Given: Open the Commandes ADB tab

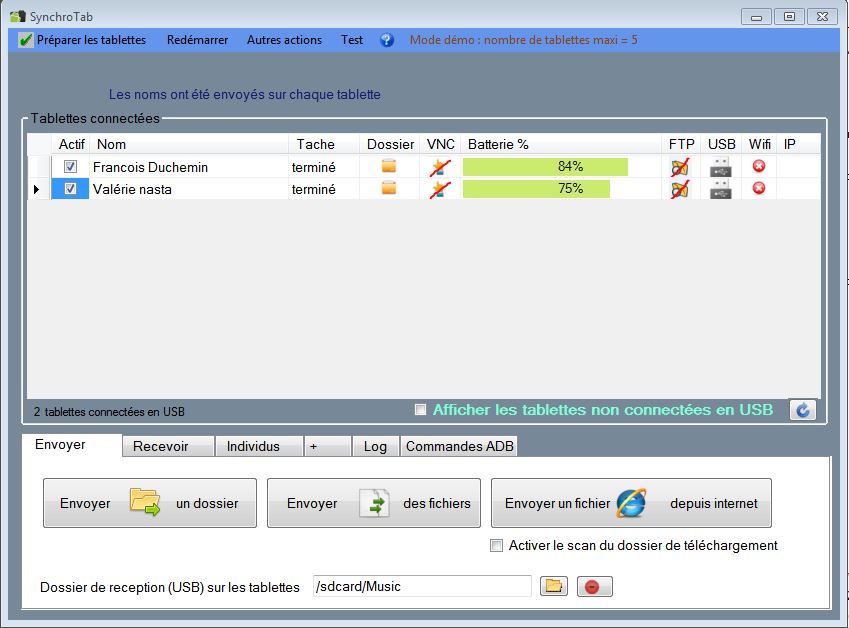Looking at the screenshot, I should tap(459, 447).
